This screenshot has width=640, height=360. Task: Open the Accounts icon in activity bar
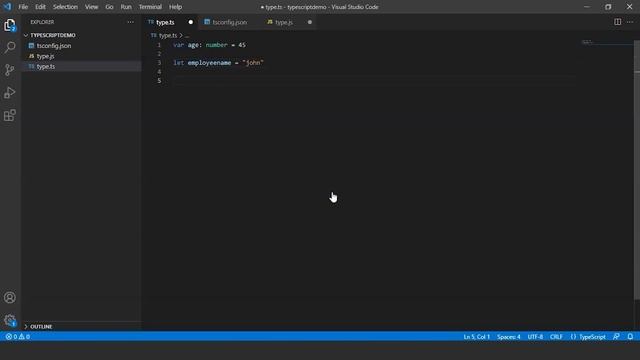click(10, 298)
